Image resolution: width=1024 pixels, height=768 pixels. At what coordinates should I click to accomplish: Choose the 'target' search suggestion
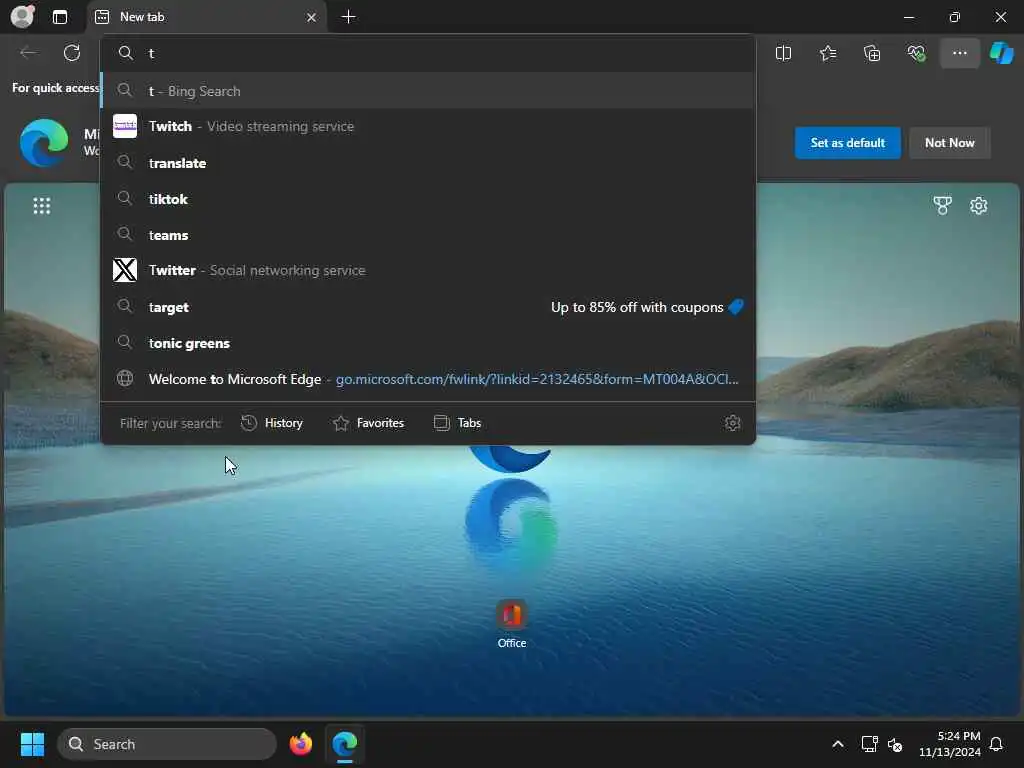pyautogui.click(x=428, y=307)
